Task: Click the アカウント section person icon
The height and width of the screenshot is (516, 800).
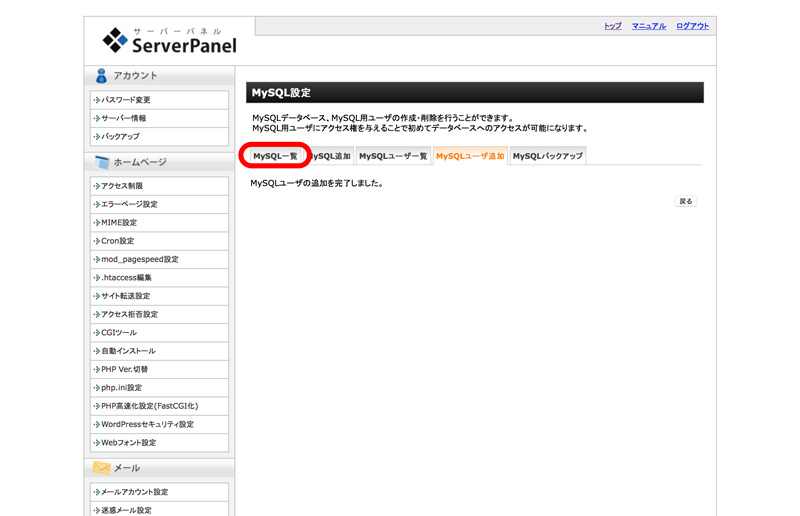Action: (101, 76)
